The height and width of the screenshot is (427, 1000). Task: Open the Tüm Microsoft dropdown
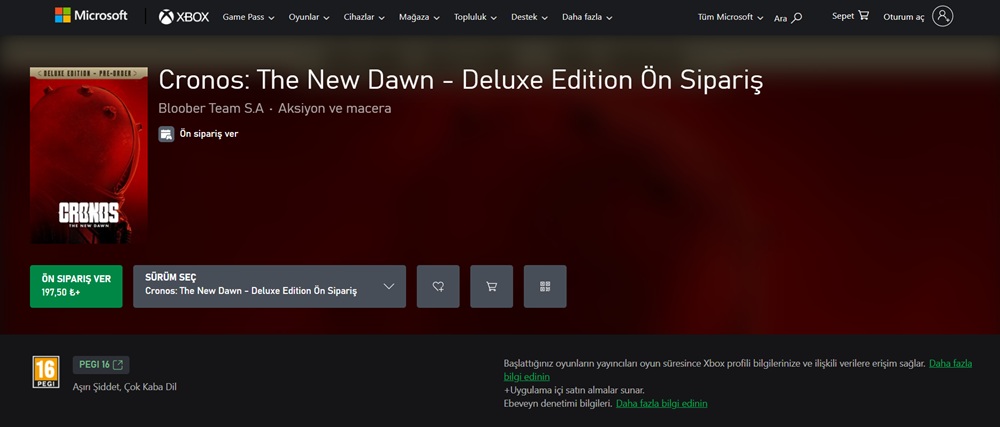(730, 18)
